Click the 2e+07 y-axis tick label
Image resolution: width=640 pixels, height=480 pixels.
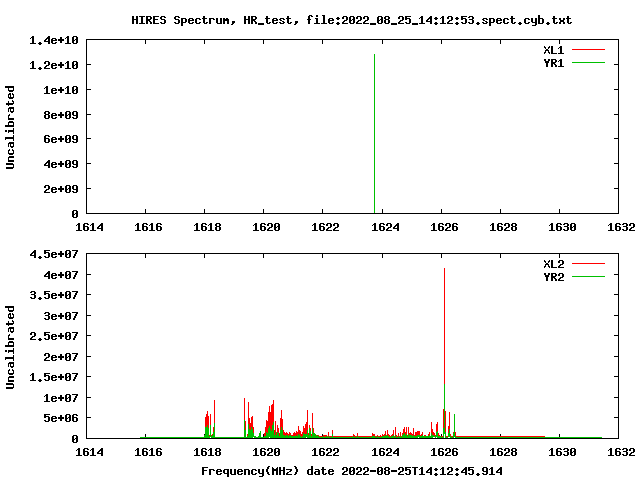tap(60, 357)
